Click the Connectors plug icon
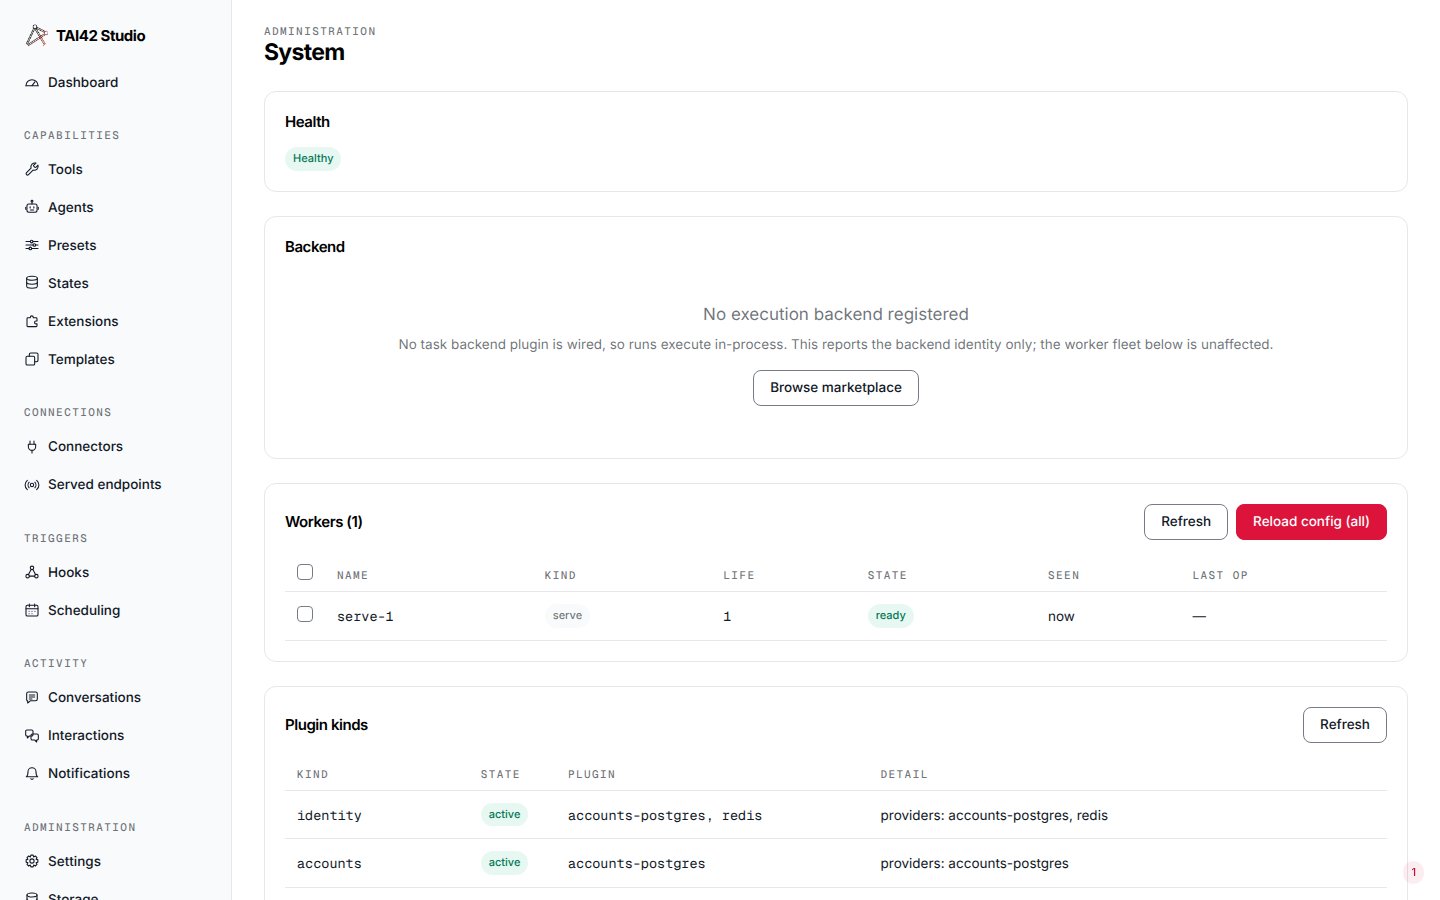 tap(32, 447)
